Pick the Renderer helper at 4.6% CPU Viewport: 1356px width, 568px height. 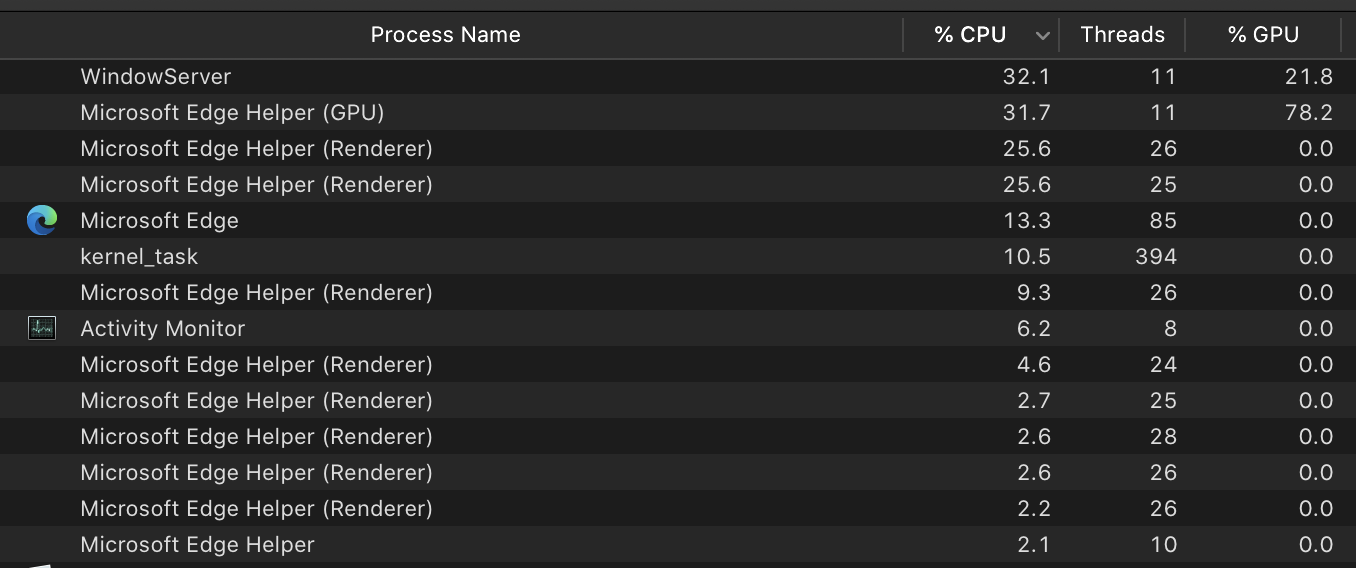(x=256, y=365)
